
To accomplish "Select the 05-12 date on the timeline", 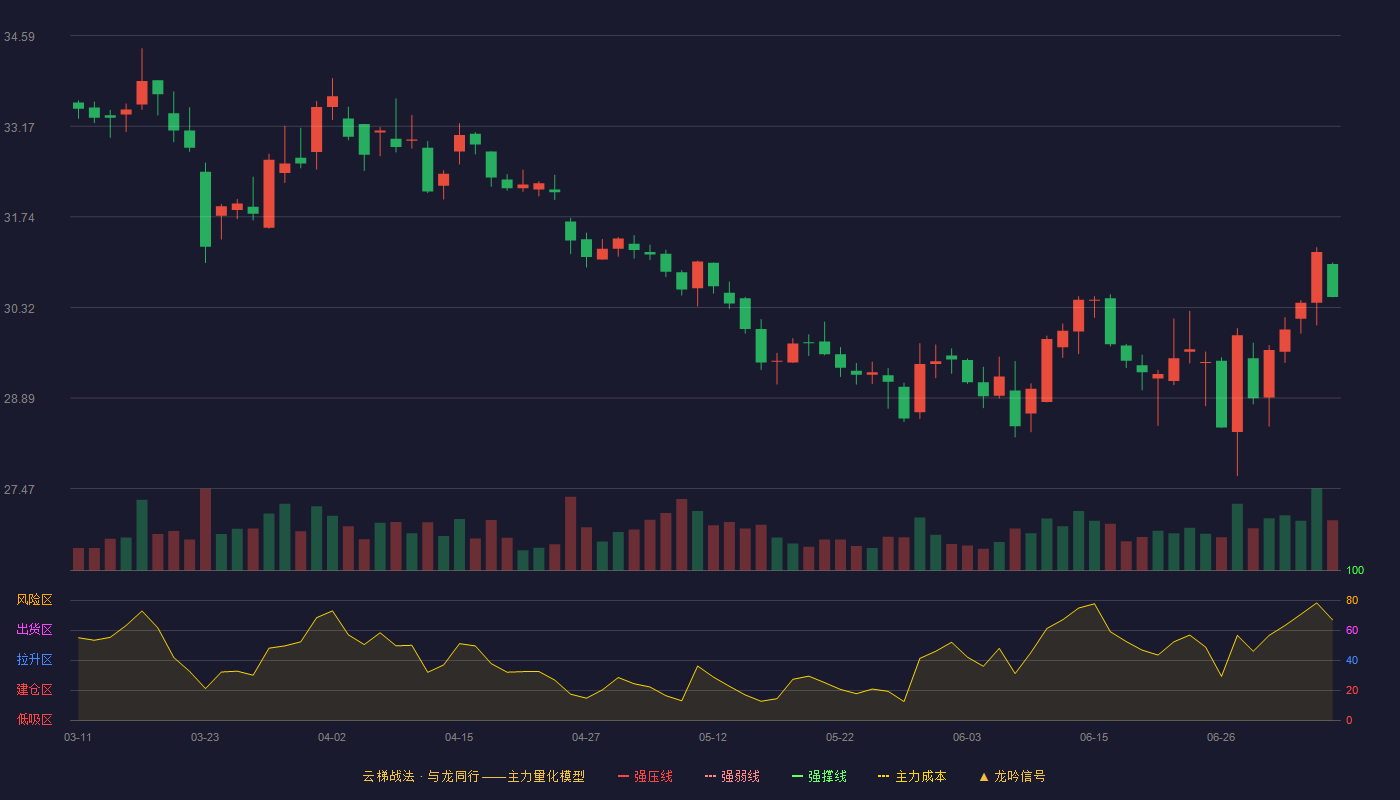I will point(713,737).
